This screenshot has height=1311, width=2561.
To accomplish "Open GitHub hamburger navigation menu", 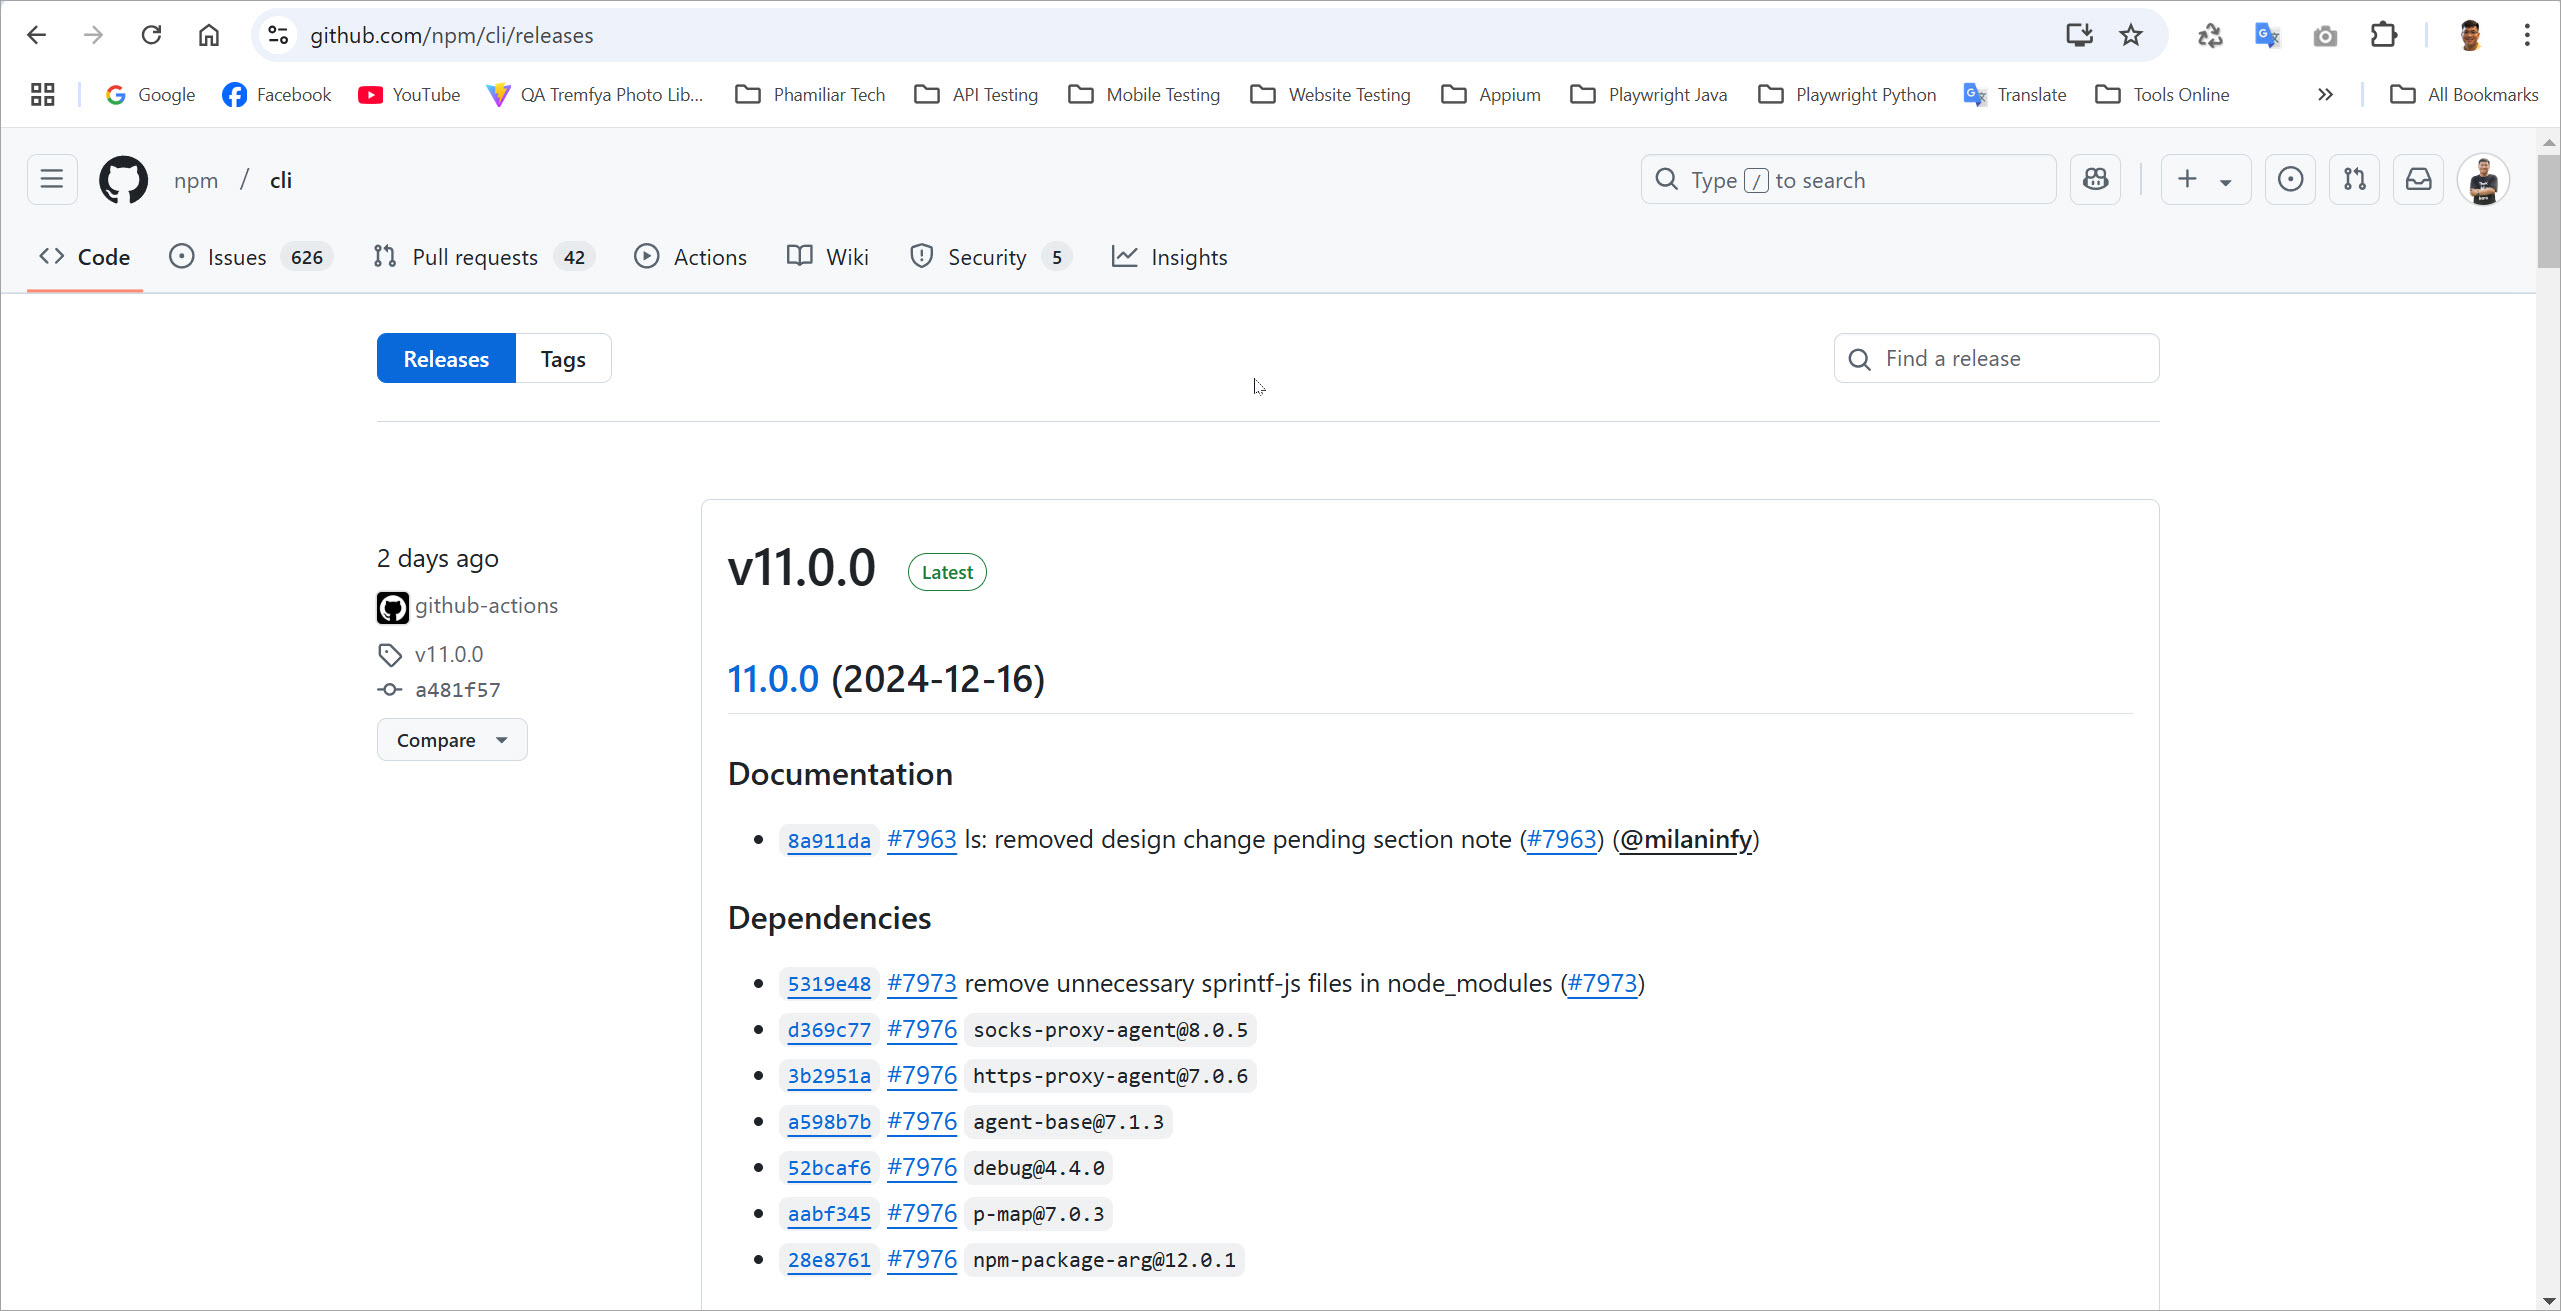I will click(x=52, y=180).
